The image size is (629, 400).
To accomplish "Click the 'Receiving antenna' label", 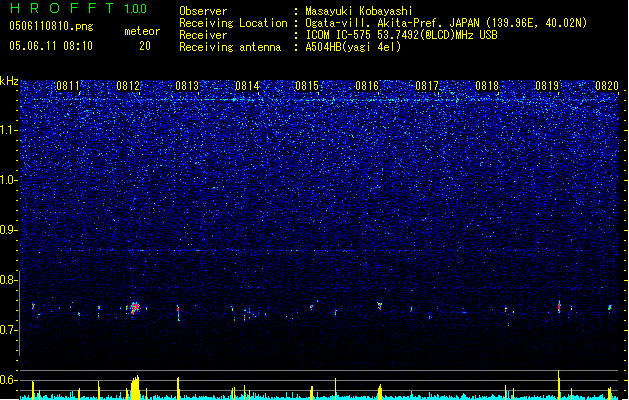I will pyautogui.click(x=230, y=47).
